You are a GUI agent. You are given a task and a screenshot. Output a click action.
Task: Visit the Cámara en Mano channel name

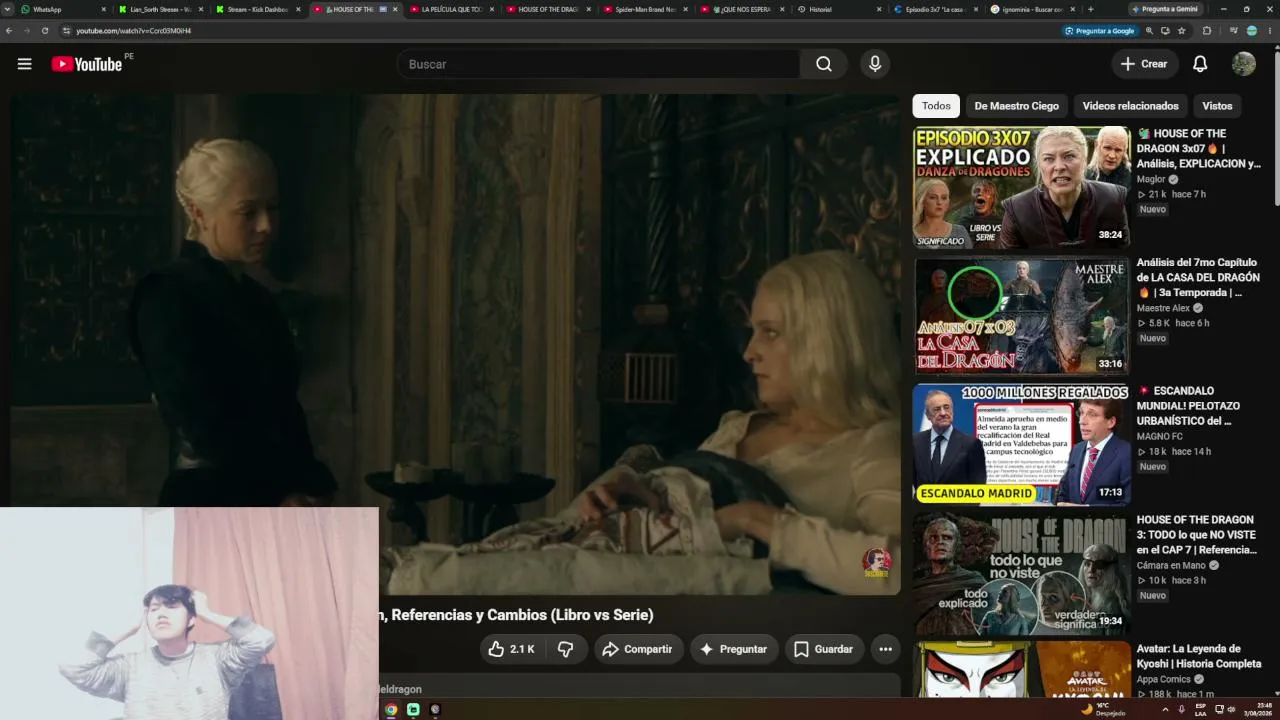click(1171, 566)
